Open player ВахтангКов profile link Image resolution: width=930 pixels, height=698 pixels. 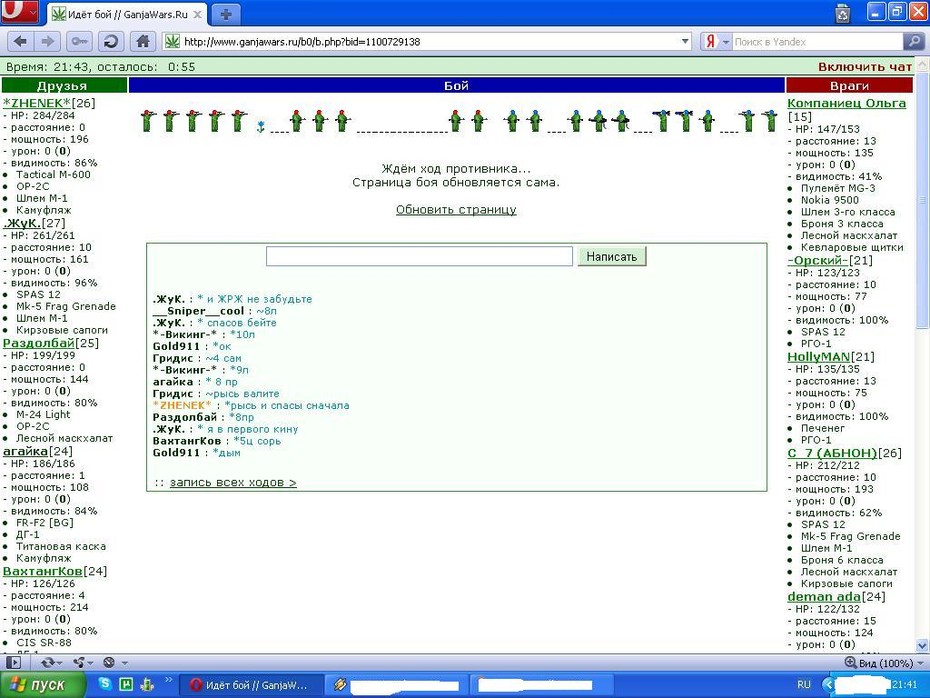[x=43, y=571]
